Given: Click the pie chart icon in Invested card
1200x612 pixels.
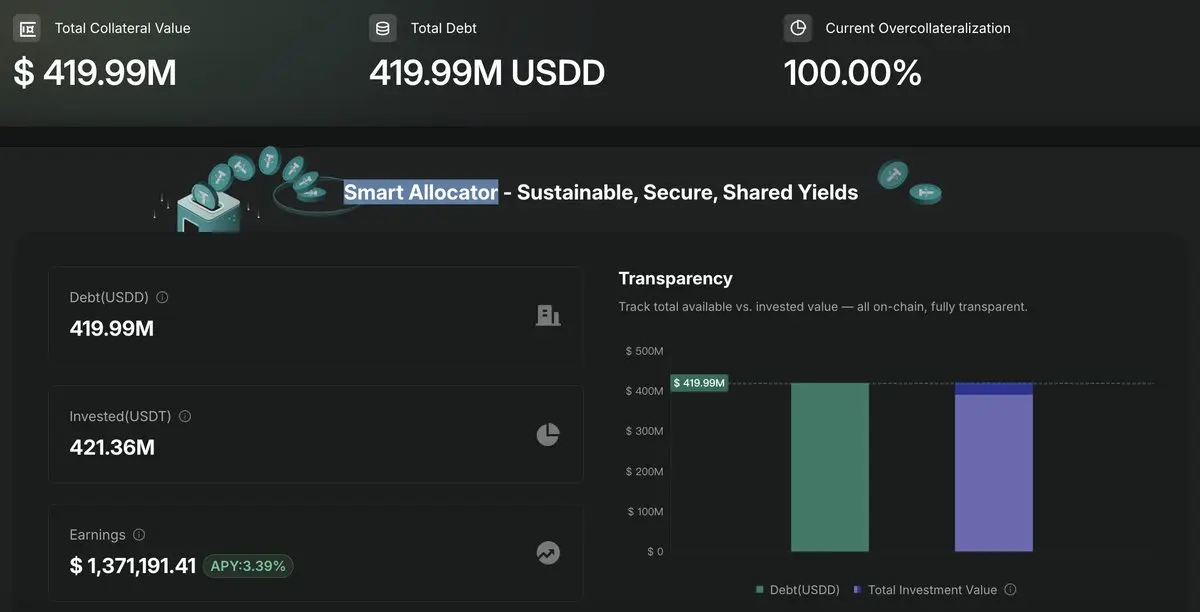Looking at the screenshot, I should (548, 434).
